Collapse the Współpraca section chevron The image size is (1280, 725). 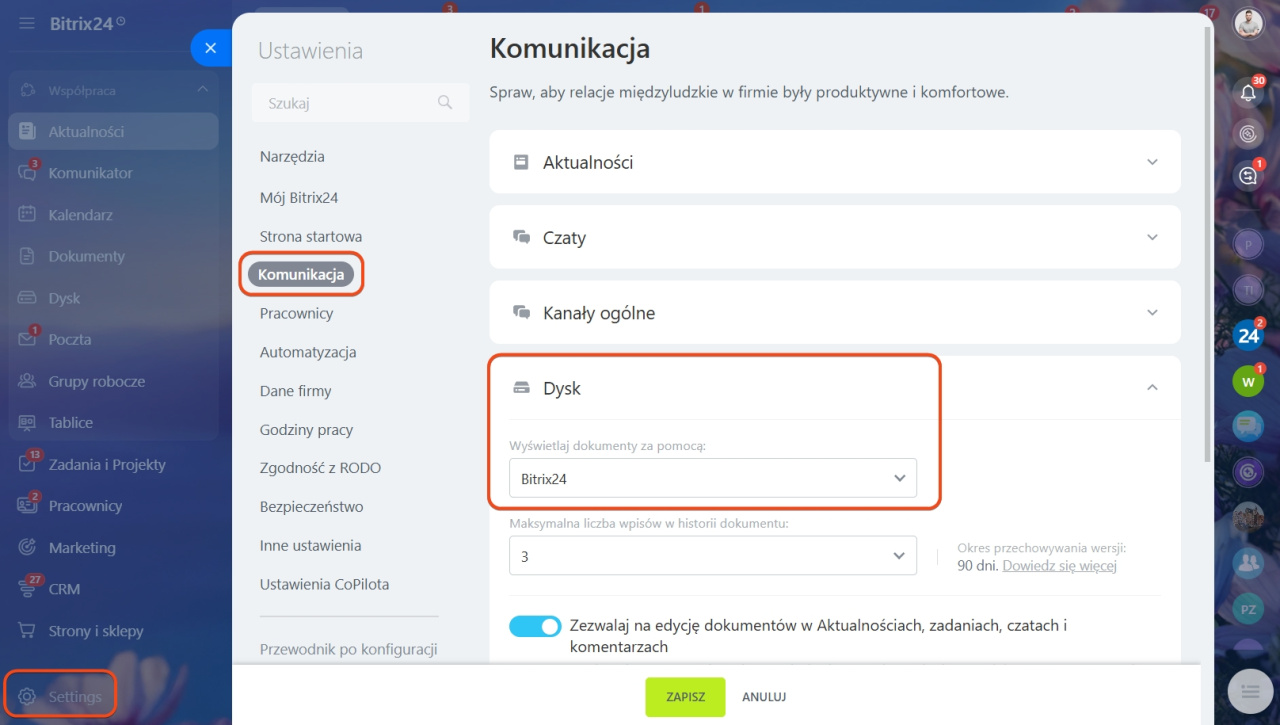(x=203, y=90)
